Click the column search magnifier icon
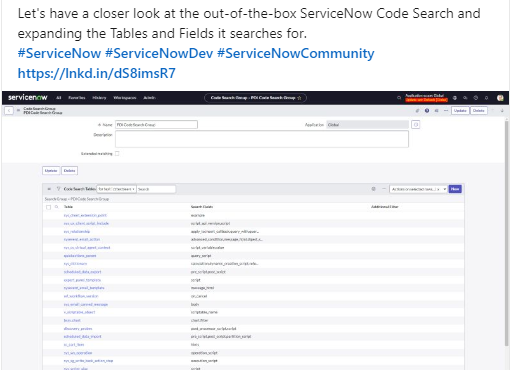The image size is (518, 370). pos(57,207)
